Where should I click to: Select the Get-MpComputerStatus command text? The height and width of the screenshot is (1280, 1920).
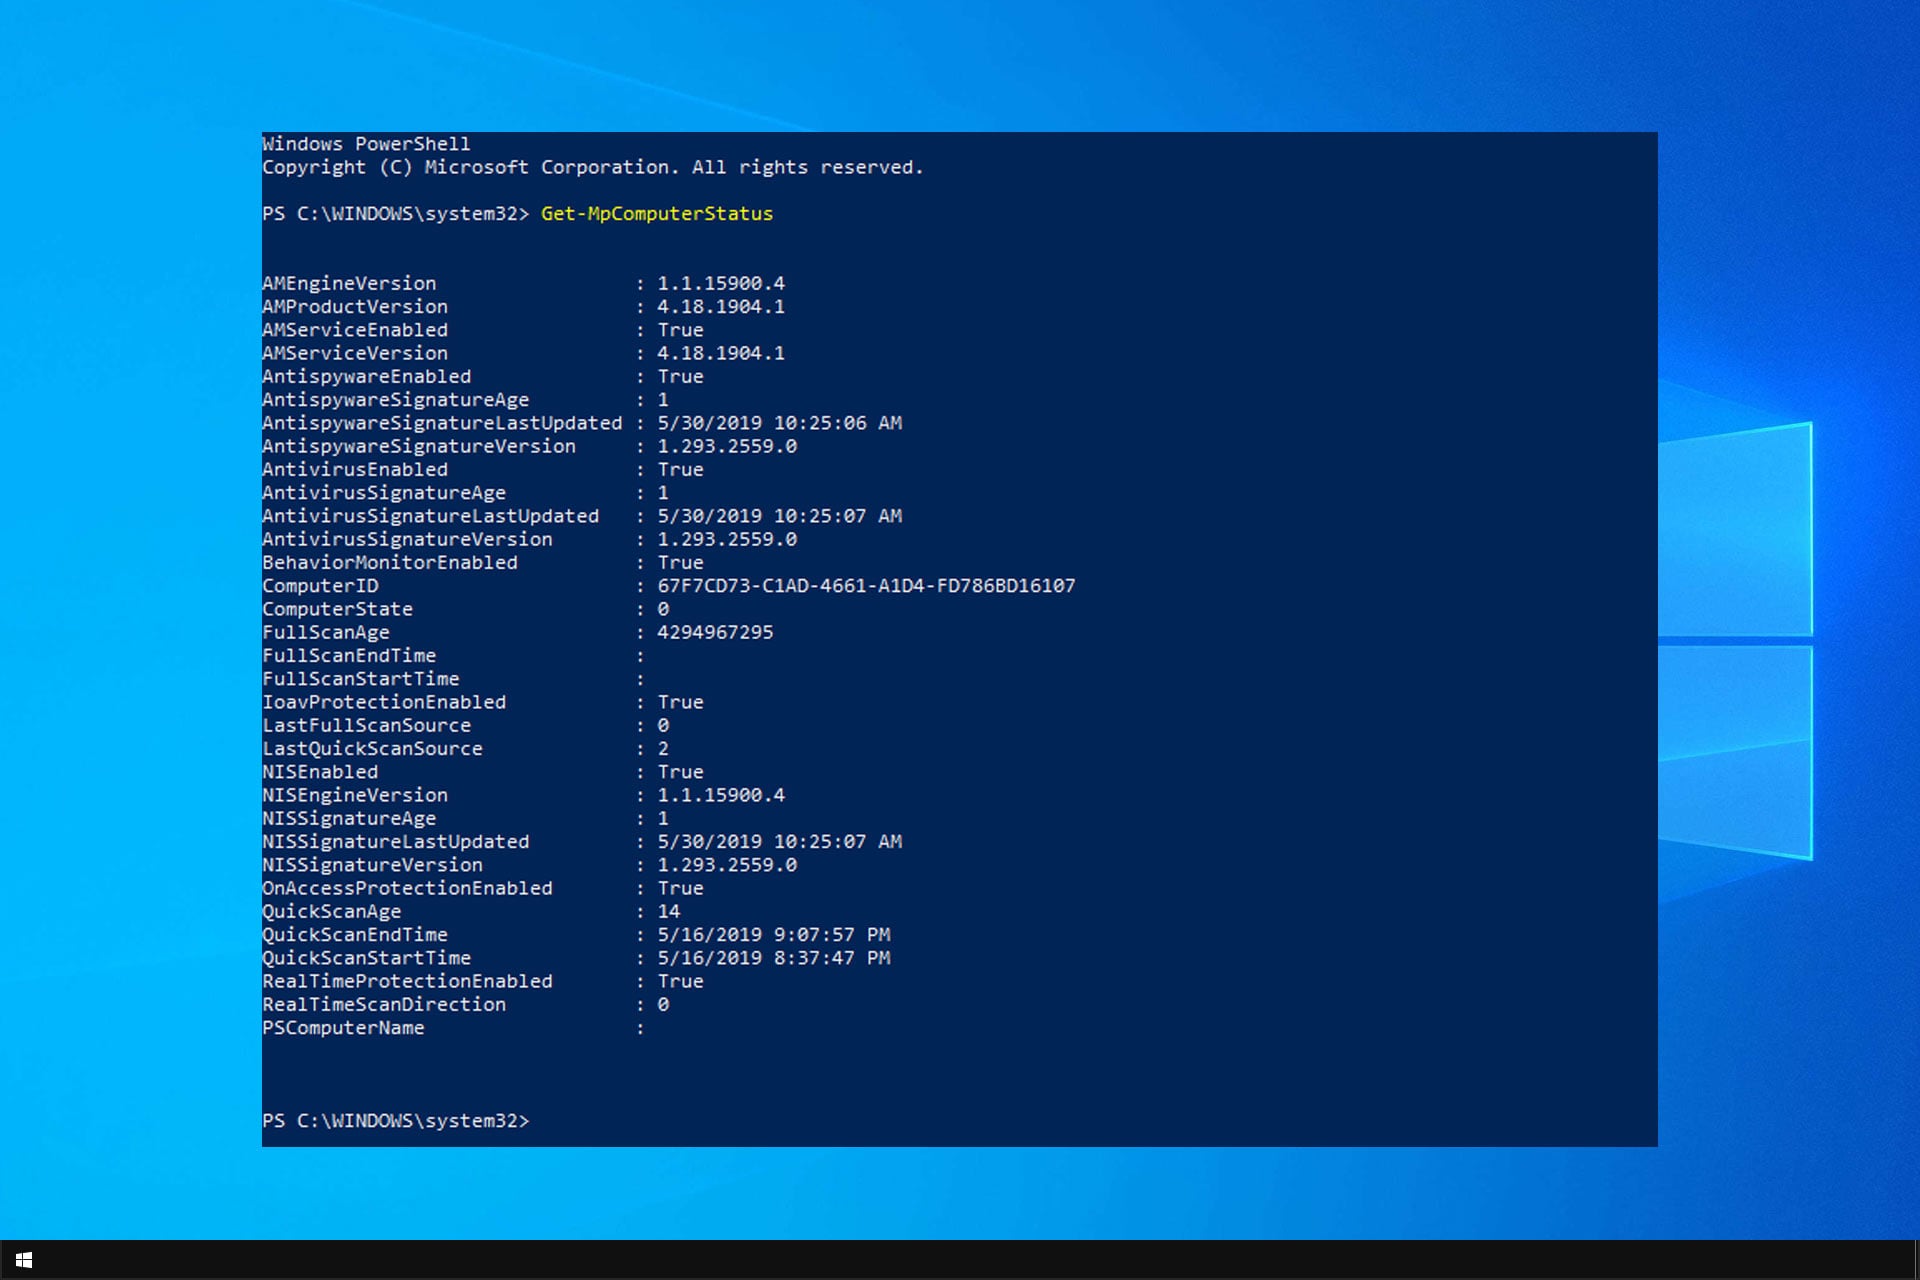pos(656,213)
